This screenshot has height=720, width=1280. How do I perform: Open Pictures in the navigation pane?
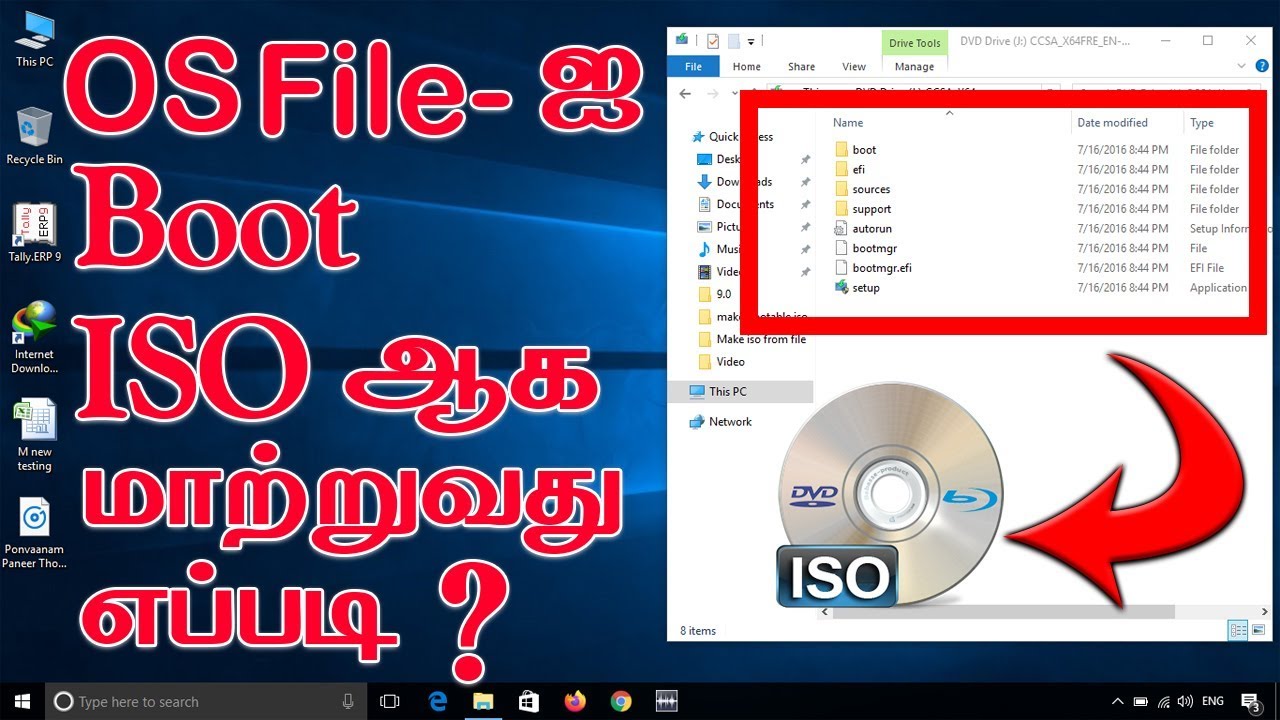point(729,227)
